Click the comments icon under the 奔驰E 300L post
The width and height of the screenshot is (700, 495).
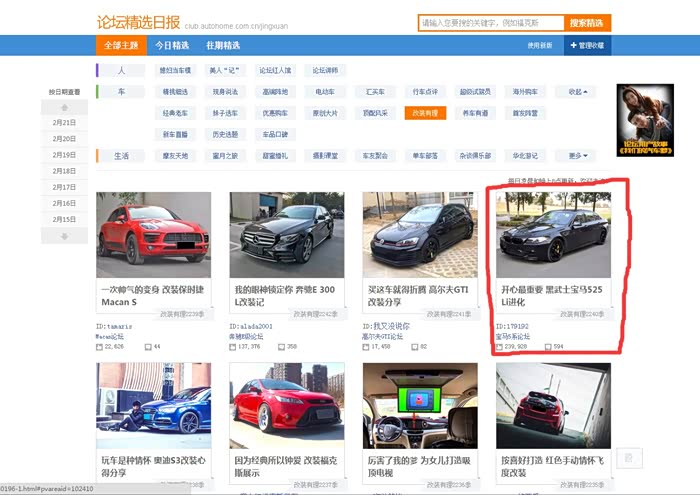[281, 347]
